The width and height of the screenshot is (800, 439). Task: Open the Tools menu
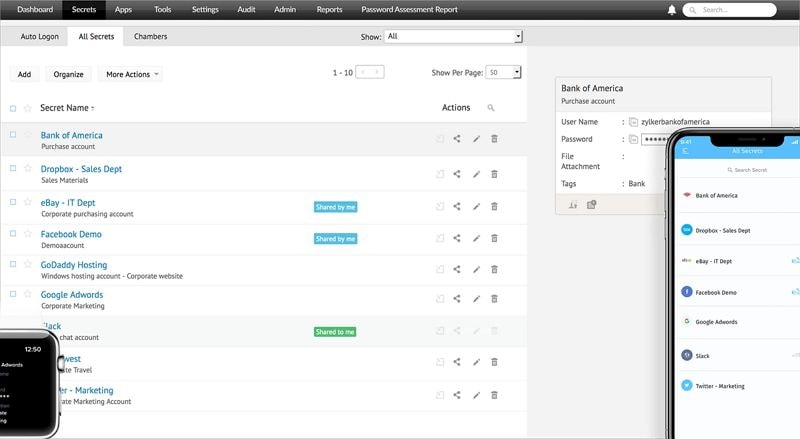click(x=163, y=9)
